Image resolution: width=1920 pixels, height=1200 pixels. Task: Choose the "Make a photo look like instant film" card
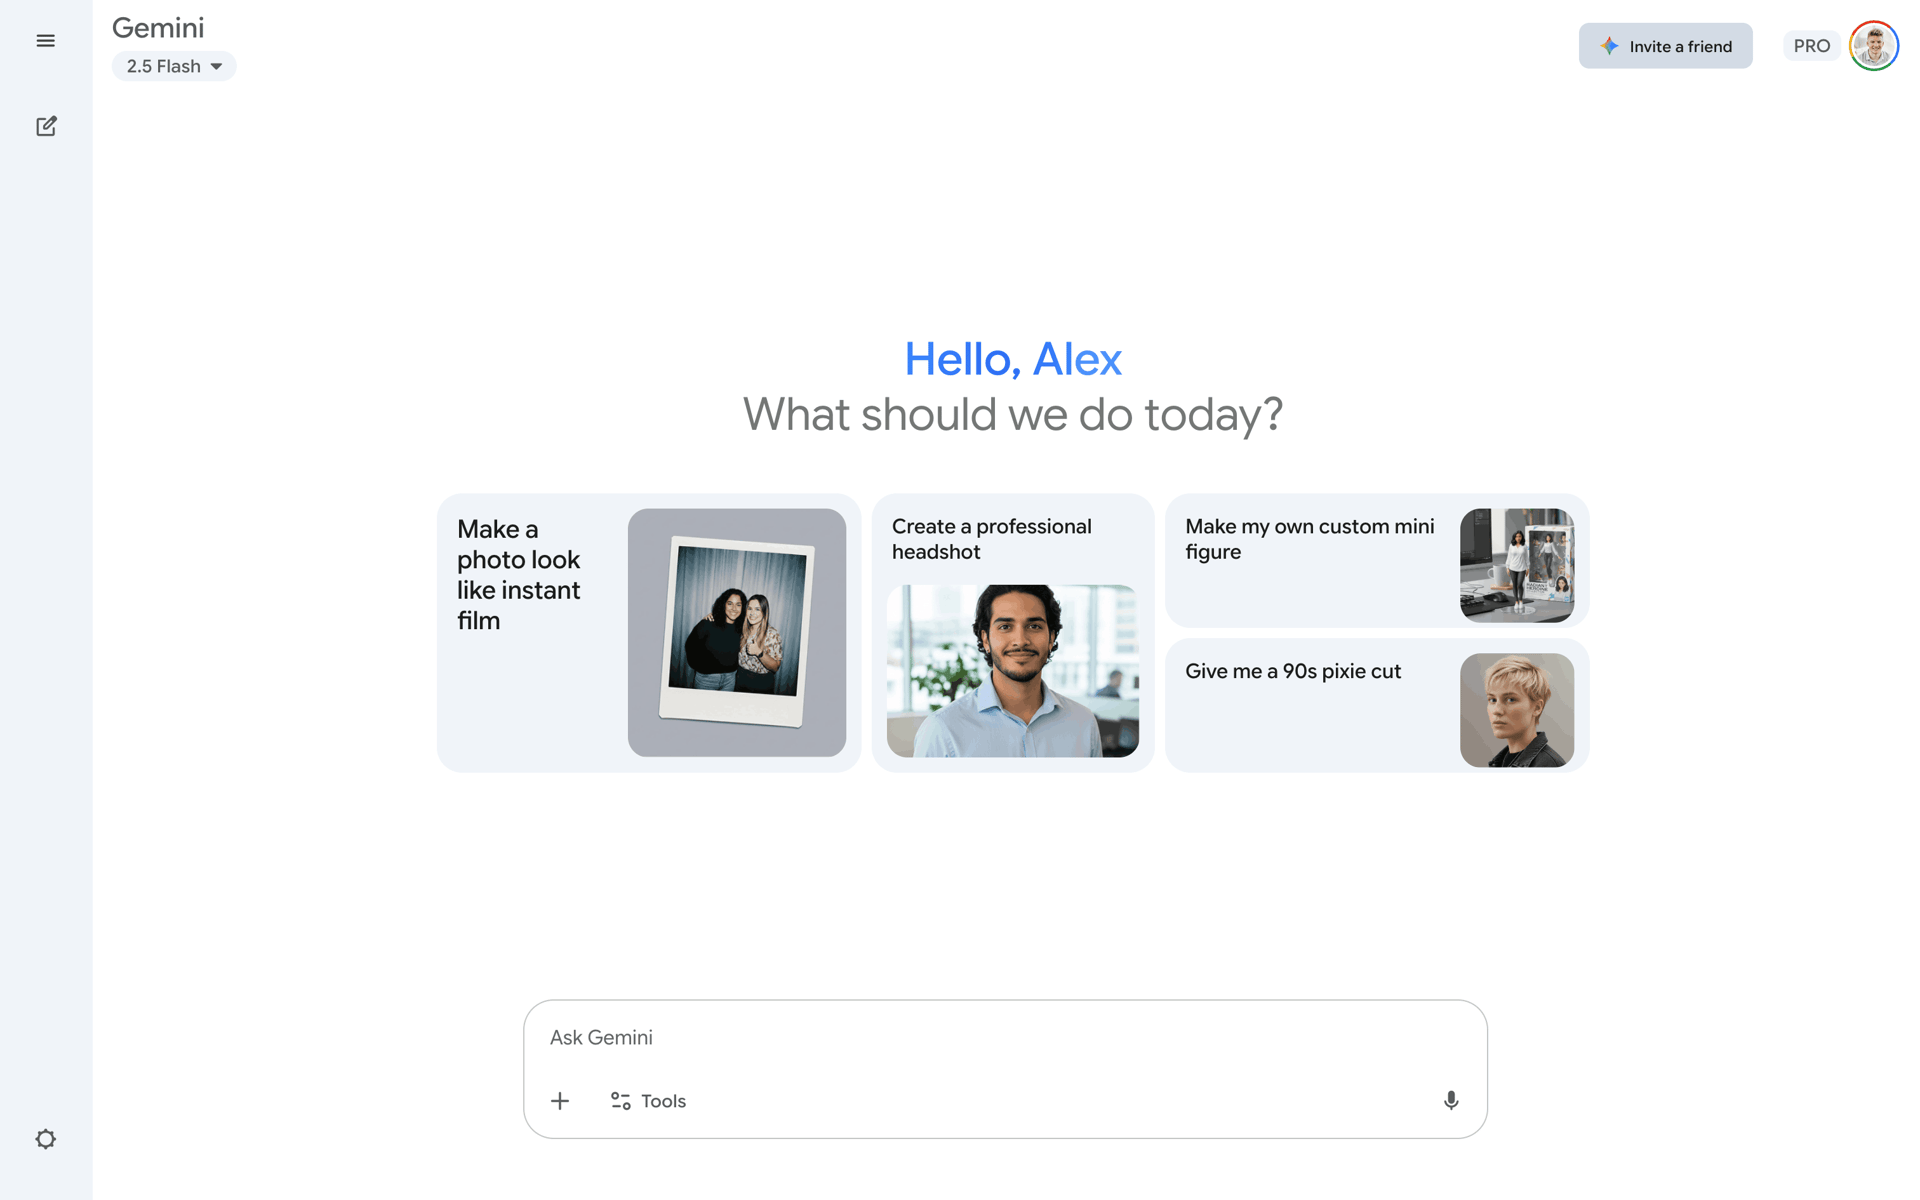[649, 633]
